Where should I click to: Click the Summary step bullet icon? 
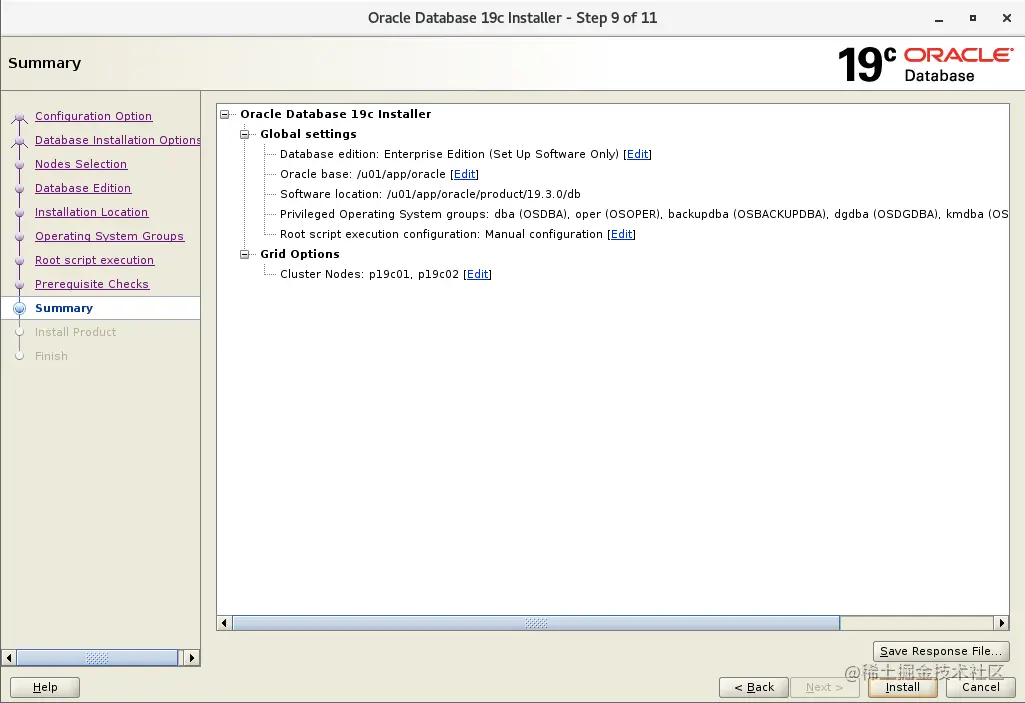click(x=20, y=308)
